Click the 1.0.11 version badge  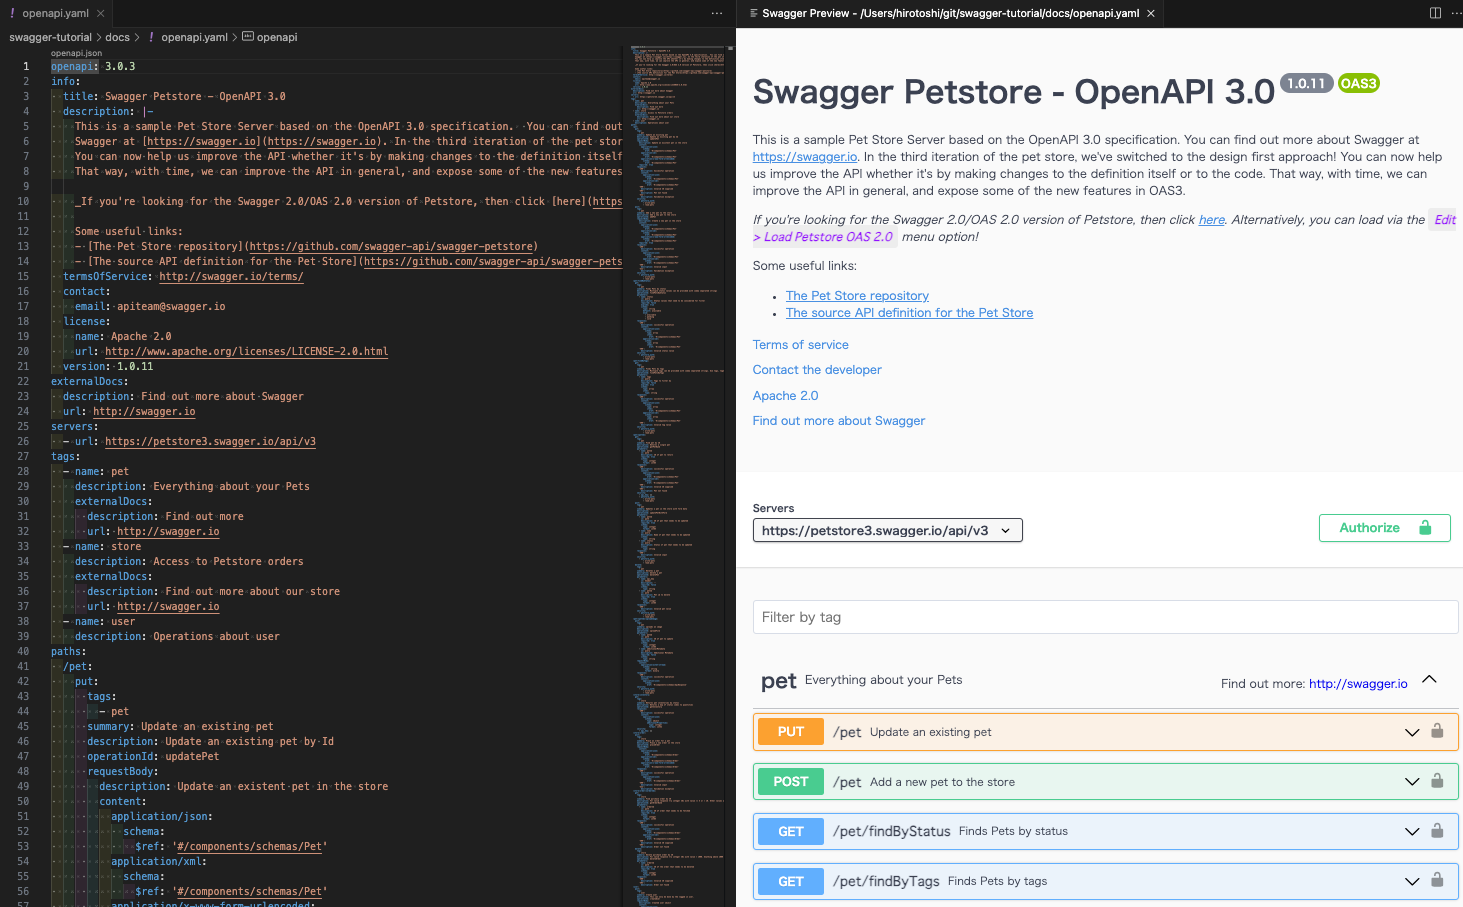click(1306, 83)
